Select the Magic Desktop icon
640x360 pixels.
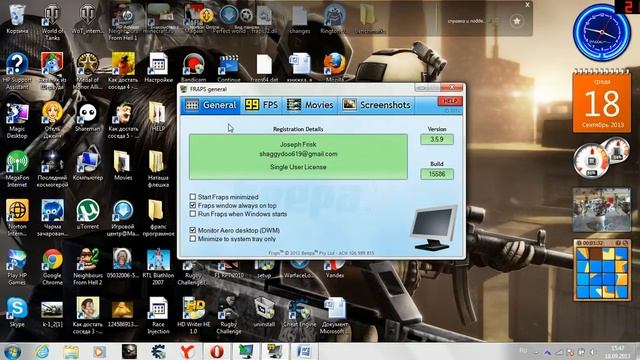click(x=17, y=120)
